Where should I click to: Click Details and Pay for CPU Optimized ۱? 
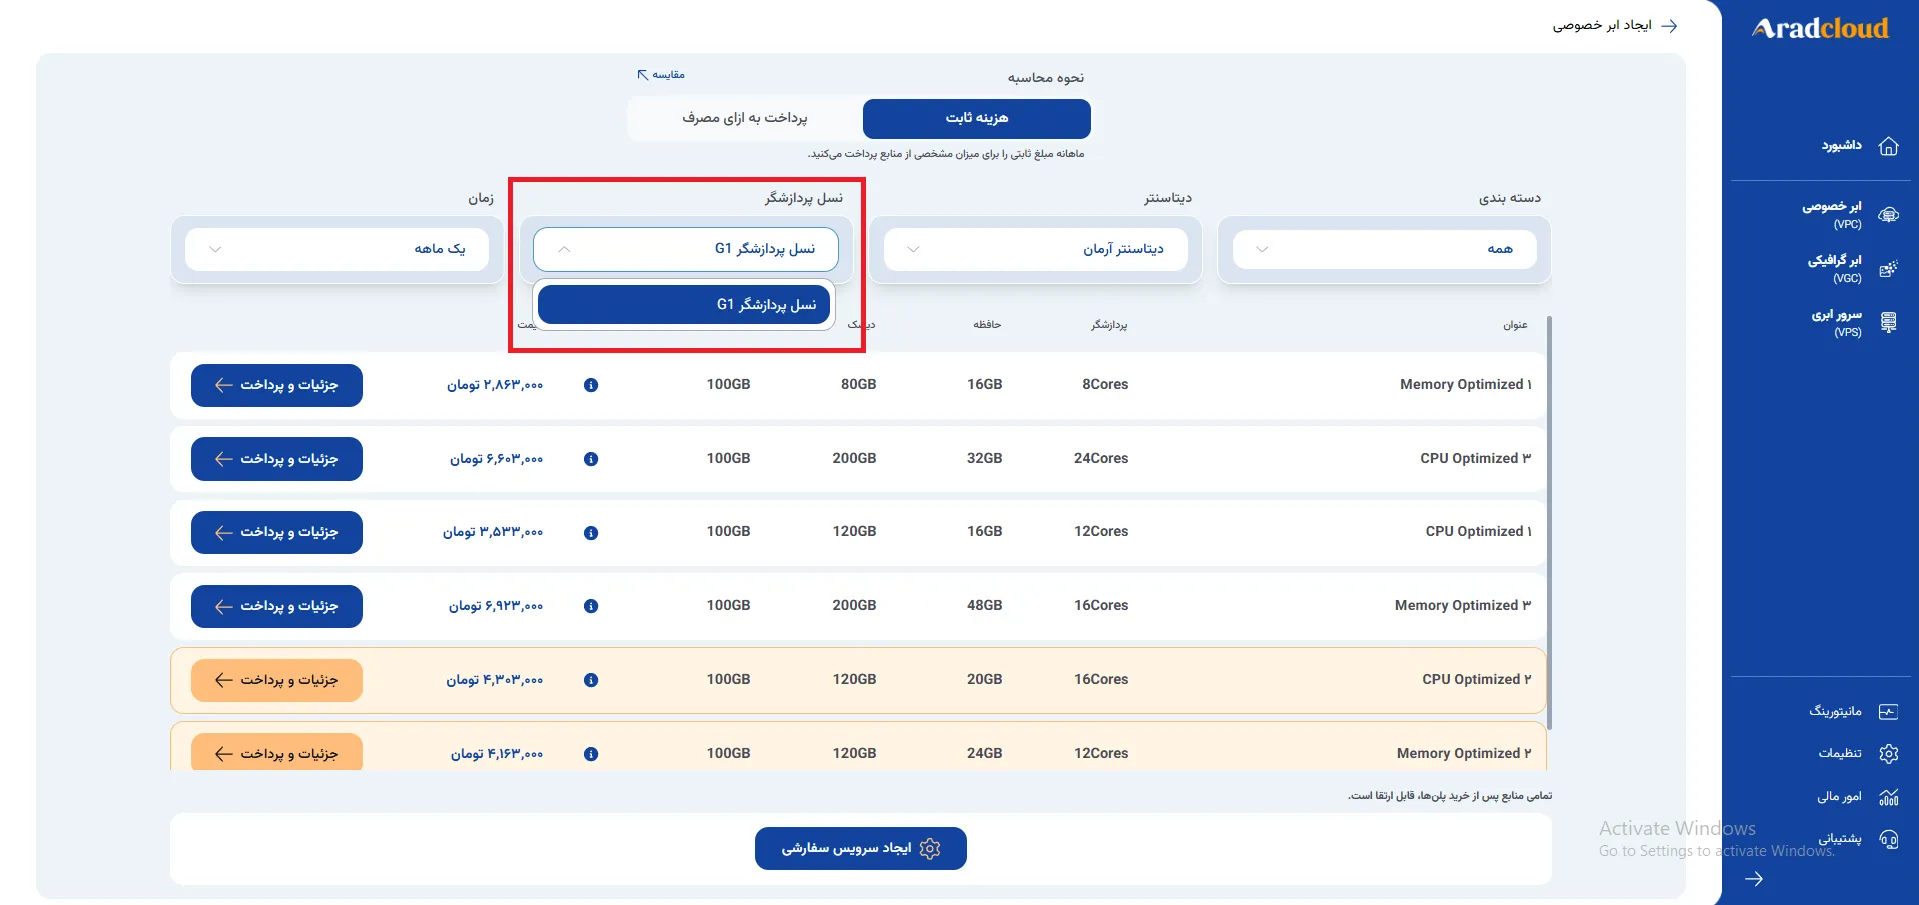coord(277,532)
